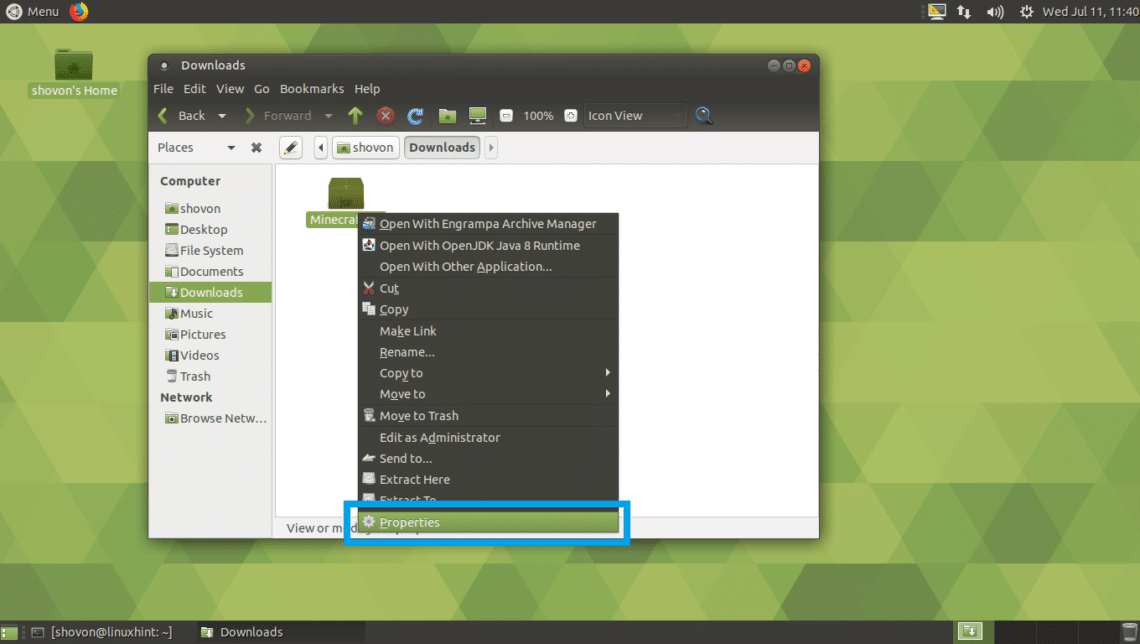Click the right path-scroll arrow
1140x644 pixels.
491,148
